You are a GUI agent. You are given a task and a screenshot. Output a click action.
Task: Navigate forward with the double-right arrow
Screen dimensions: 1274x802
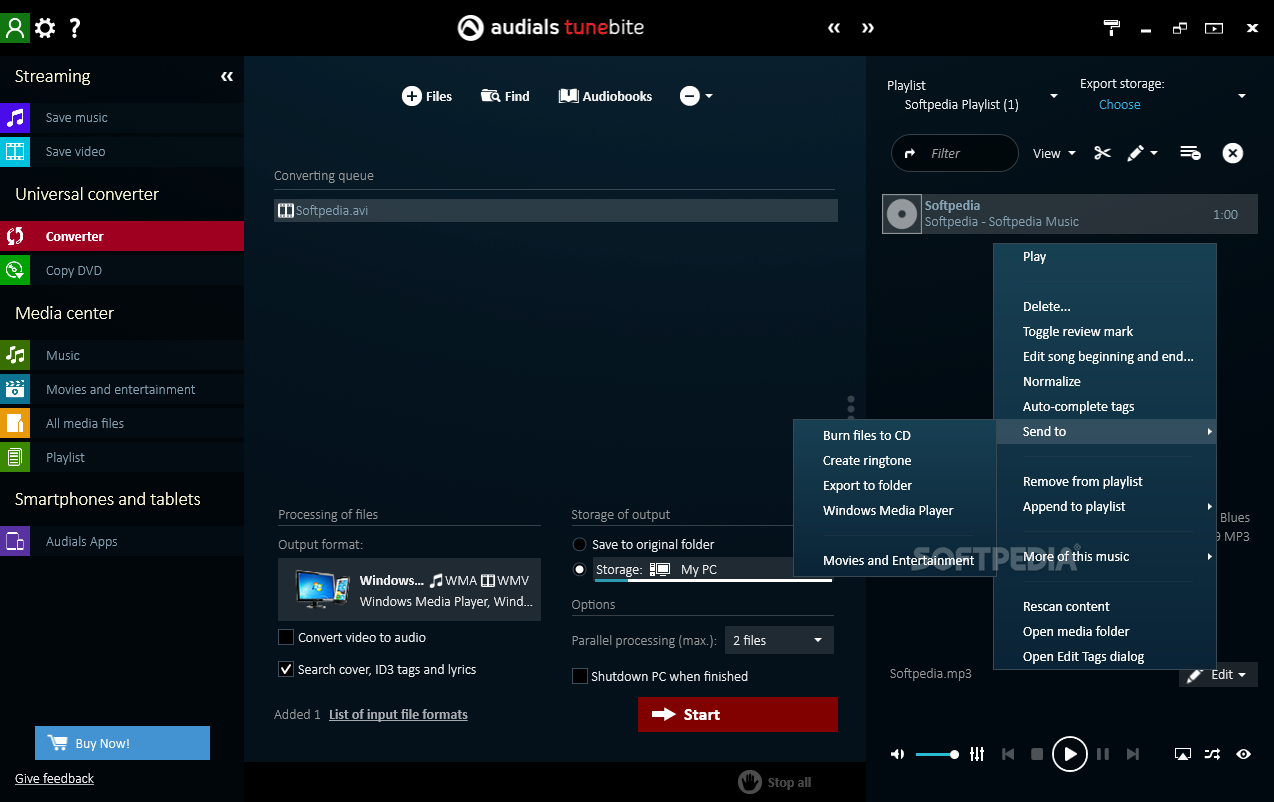click(868, 28)
